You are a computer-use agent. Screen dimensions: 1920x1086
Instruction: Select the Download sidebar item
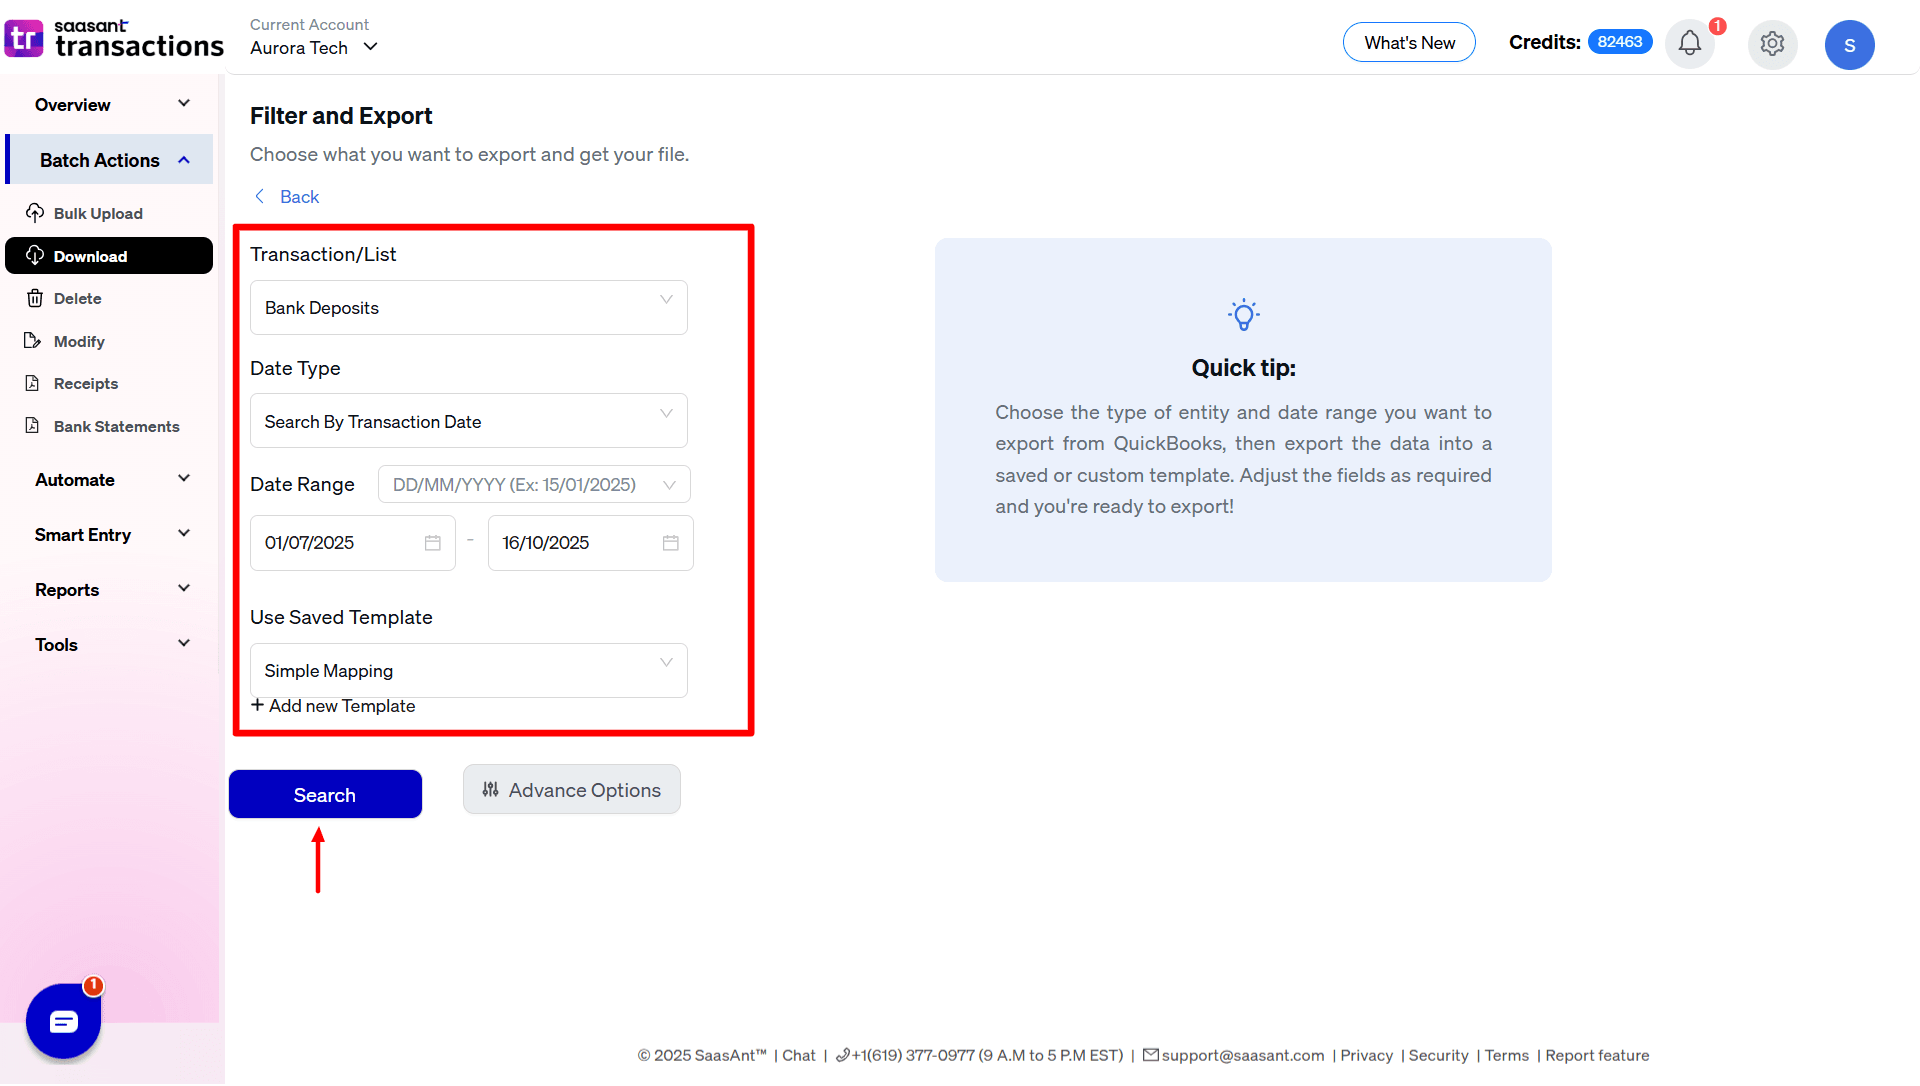pyautogui.click(x=88, y=256)
